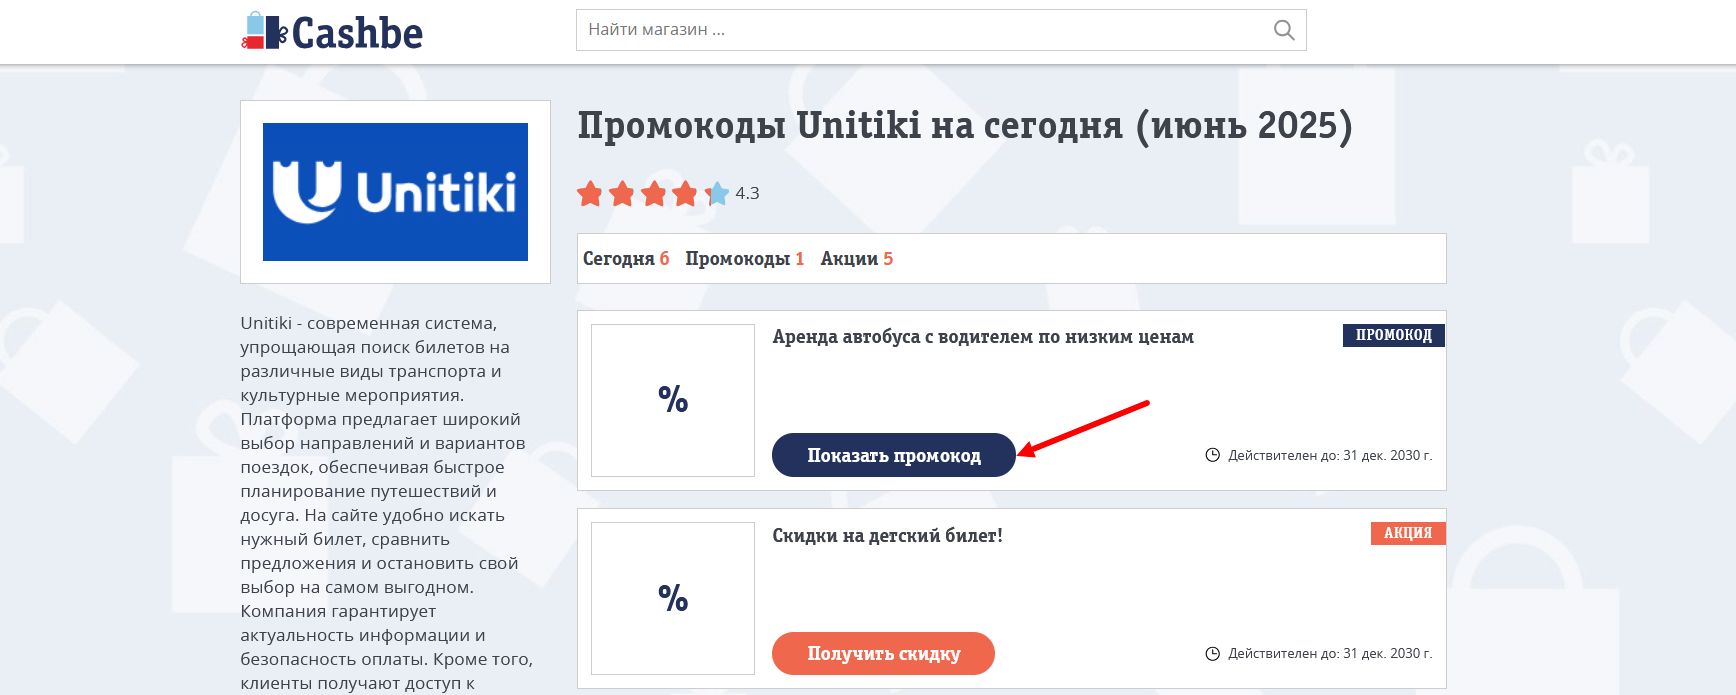The image size is (1736, 695).
Task: Click the star rating icons
Action: click(653, 193)
